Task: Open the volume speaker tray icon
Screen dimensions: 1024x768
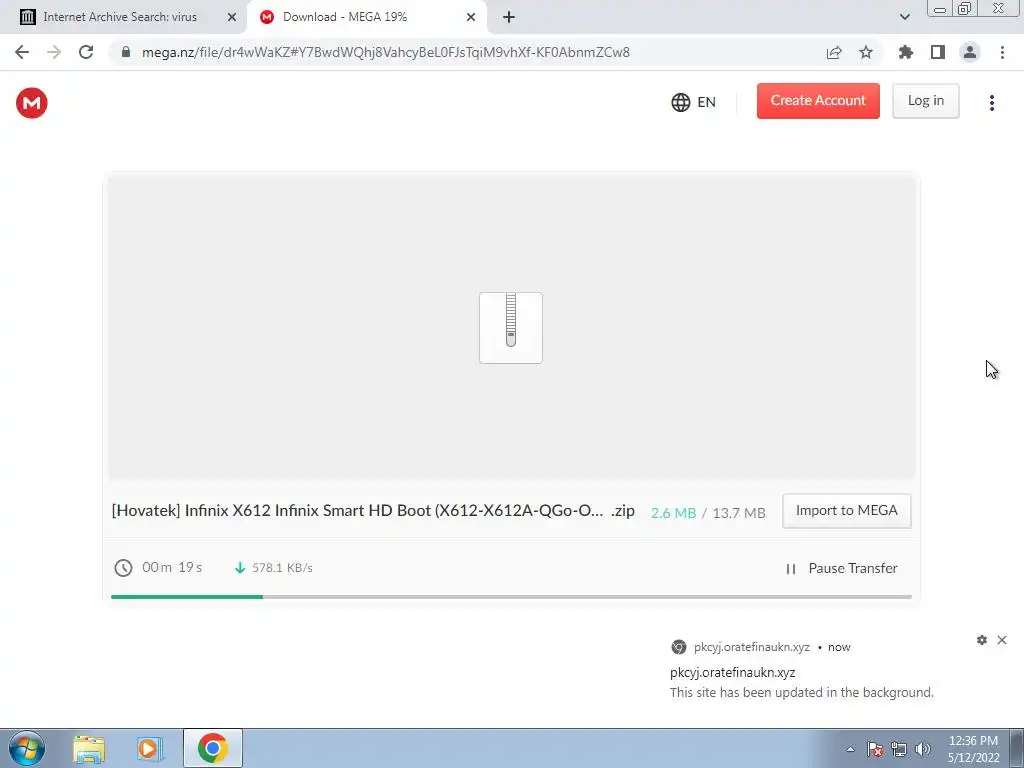Action: (x=923, y=750)
